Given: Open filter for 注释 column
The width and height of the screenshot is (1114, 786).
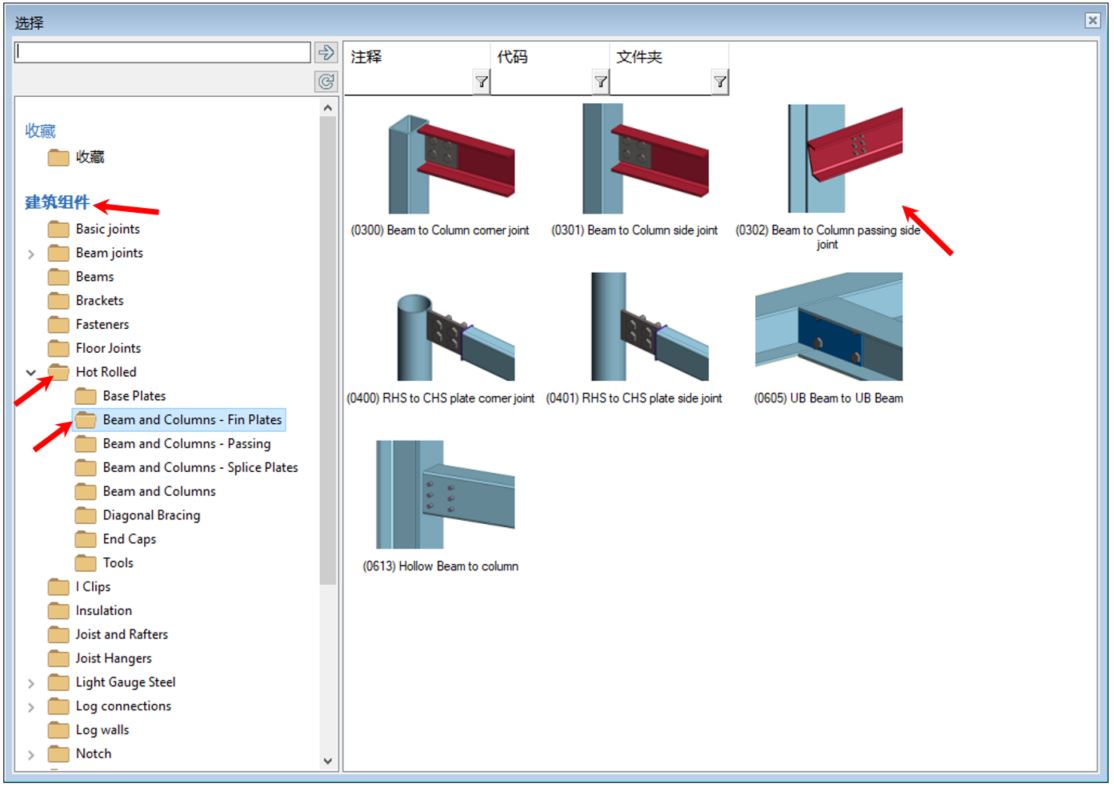Looking at the screenshot, I should tap(482, 82).
